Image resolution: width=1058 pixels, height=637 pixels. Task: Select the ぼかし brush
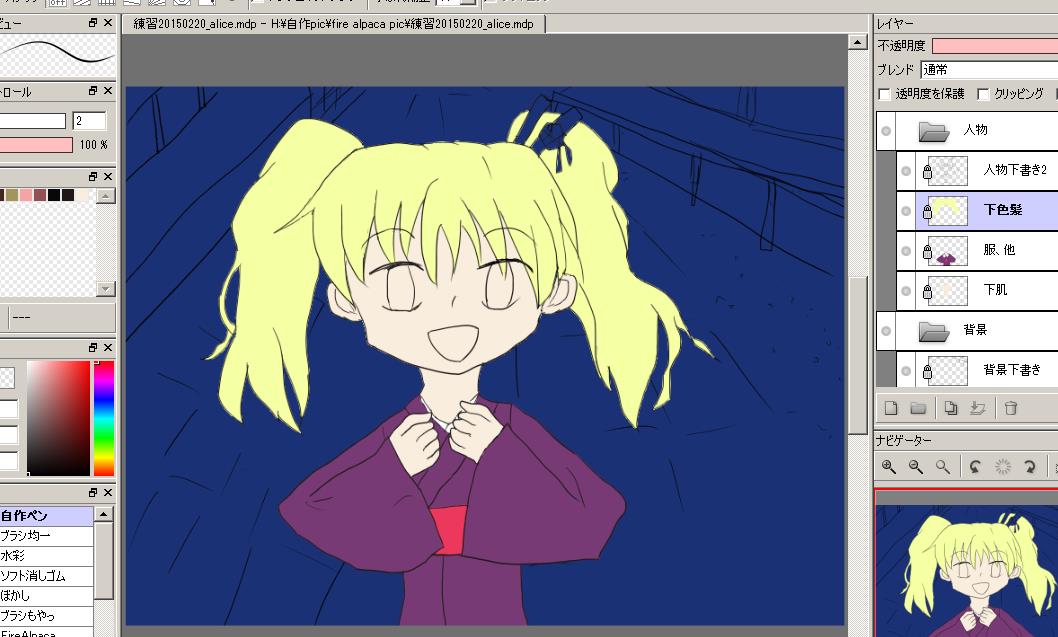(x=47, y=596)
